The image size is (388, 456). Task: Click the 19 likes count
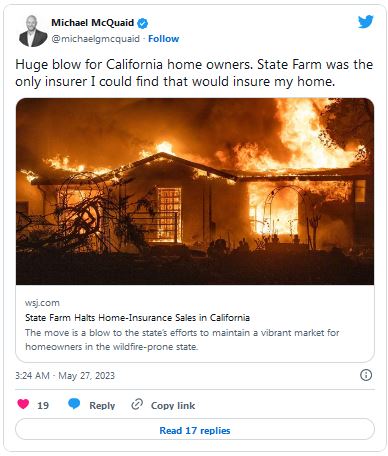point(43,405)
